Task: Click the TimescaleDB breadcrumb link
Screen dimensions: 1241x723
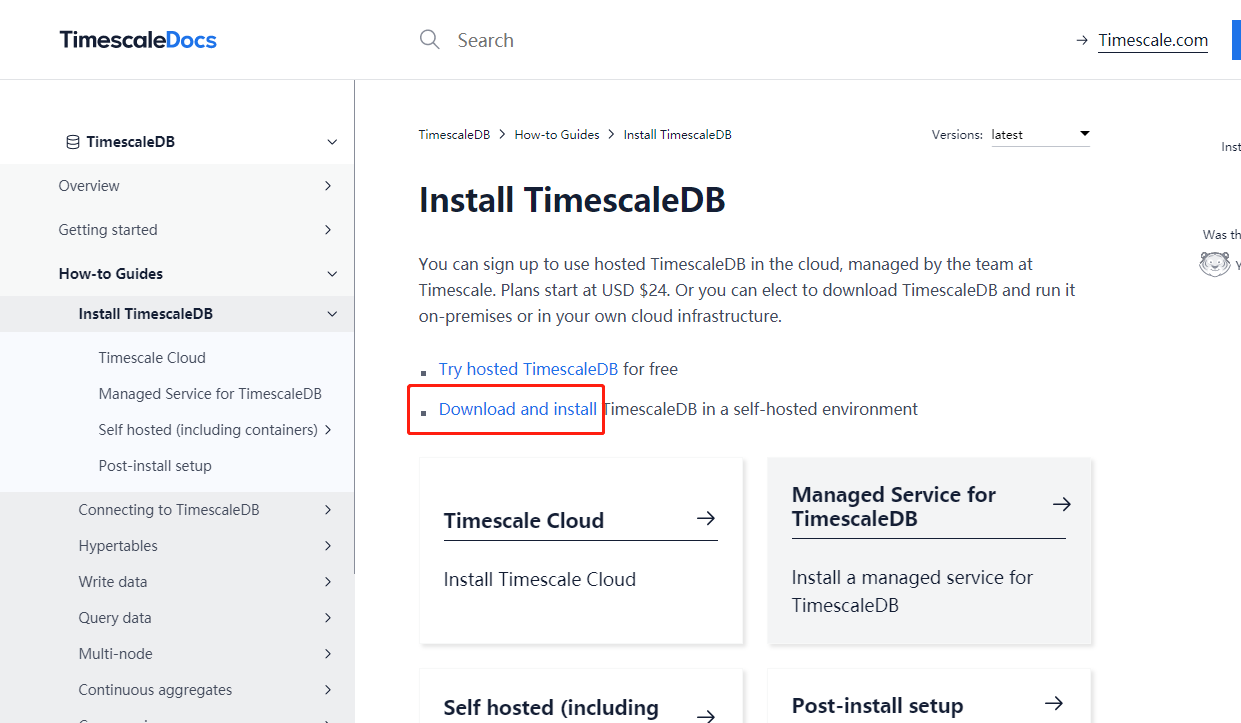Action: tap(454, 134)
